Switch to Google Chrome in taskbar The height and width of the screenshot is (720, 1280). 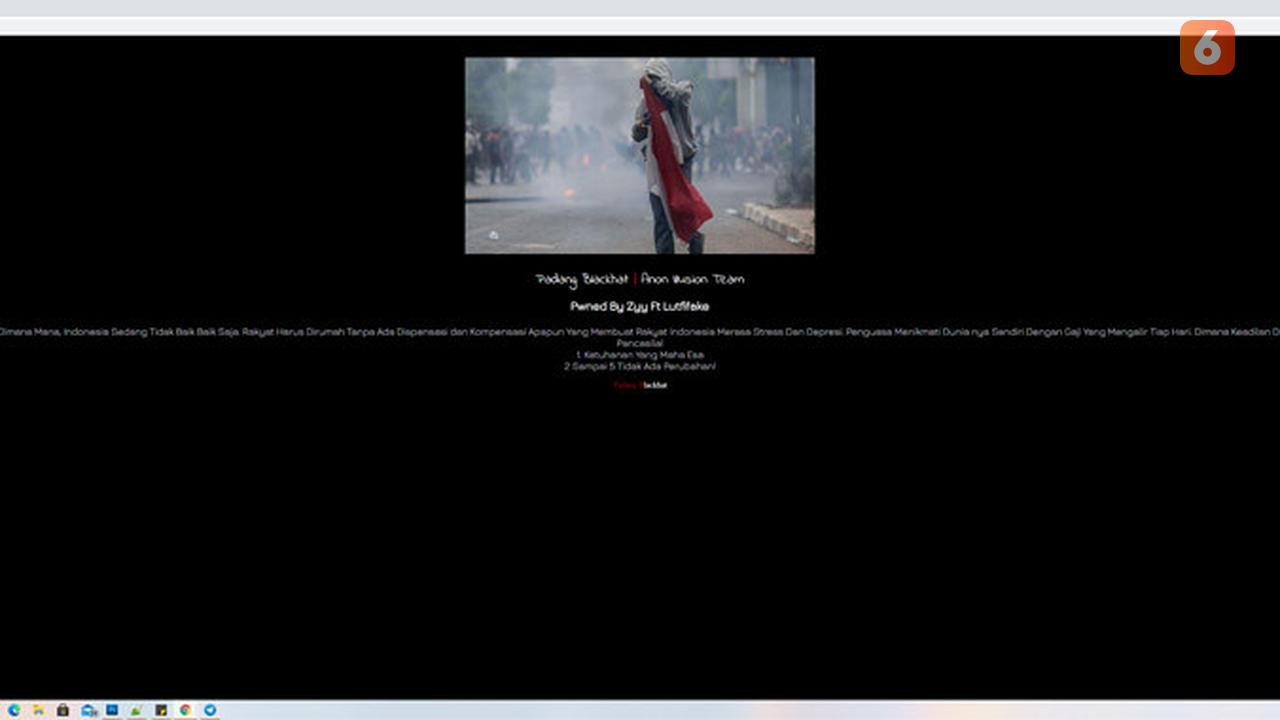(x=185, y=710)
